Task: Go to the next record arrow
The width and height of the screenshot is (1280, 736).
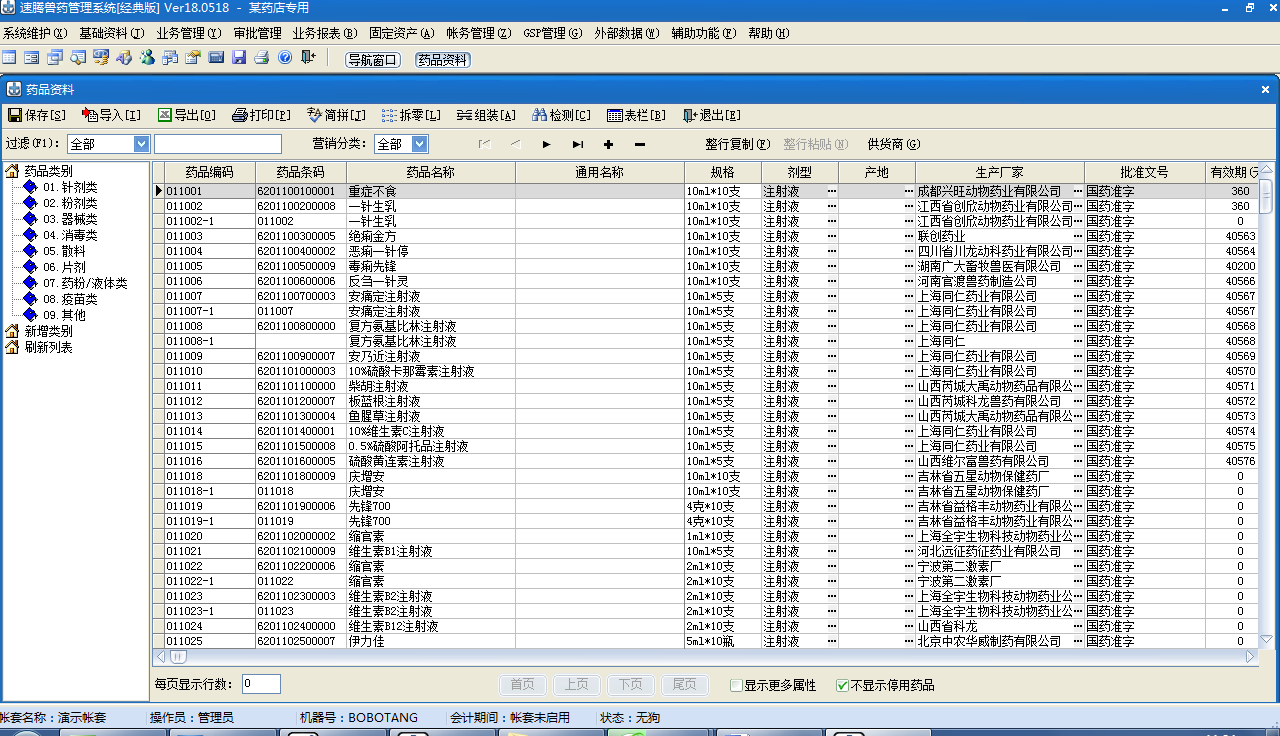Action: coord(546,144)
